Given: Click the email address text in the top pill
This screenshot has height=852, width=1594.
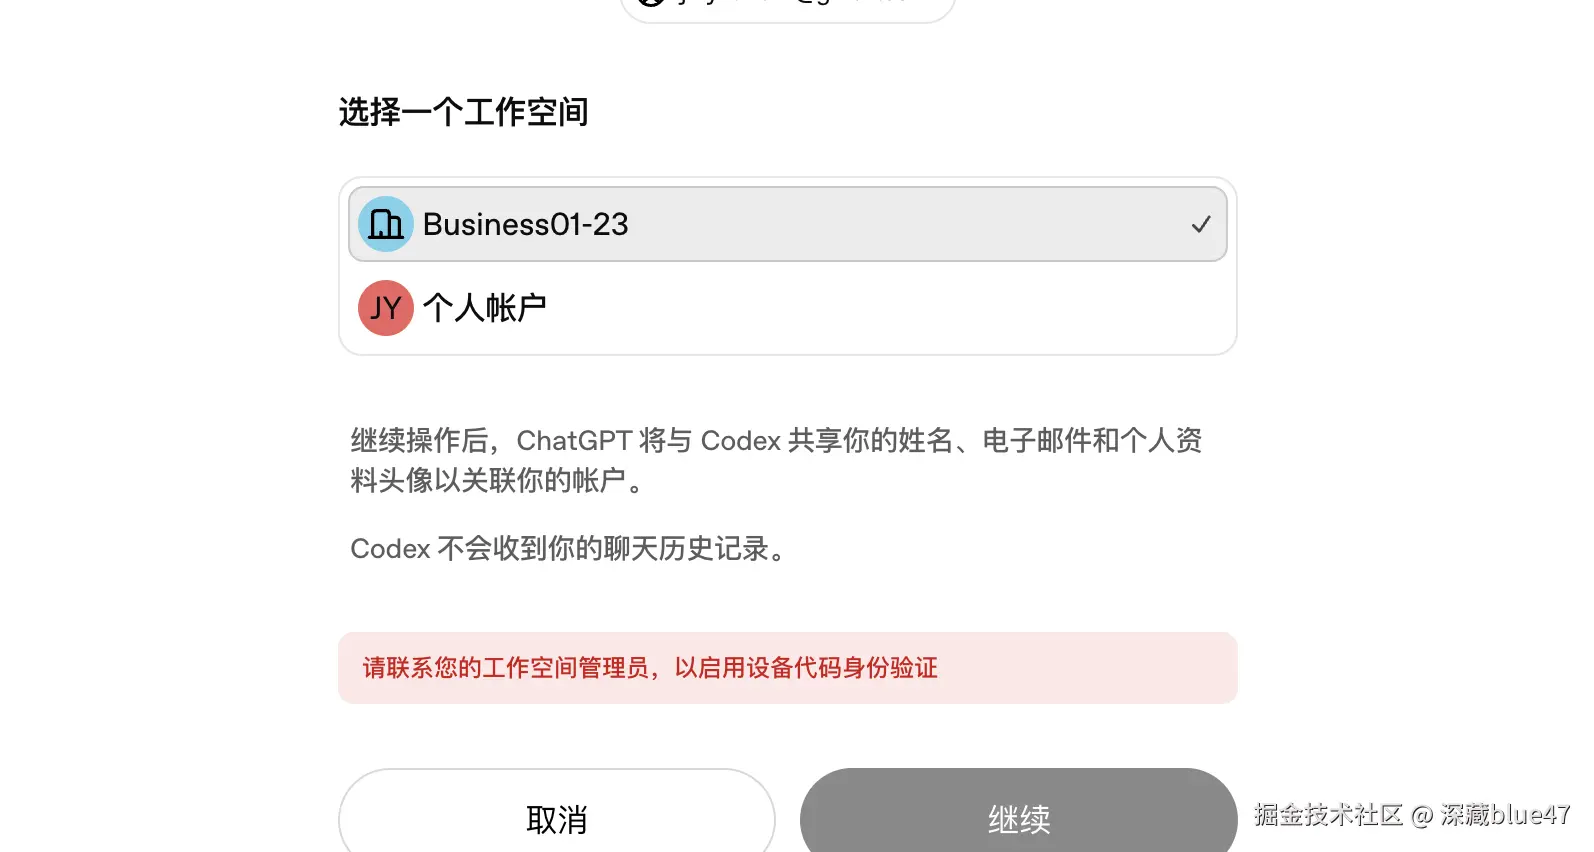Looking at the screenshot, I should click(795, 3).
